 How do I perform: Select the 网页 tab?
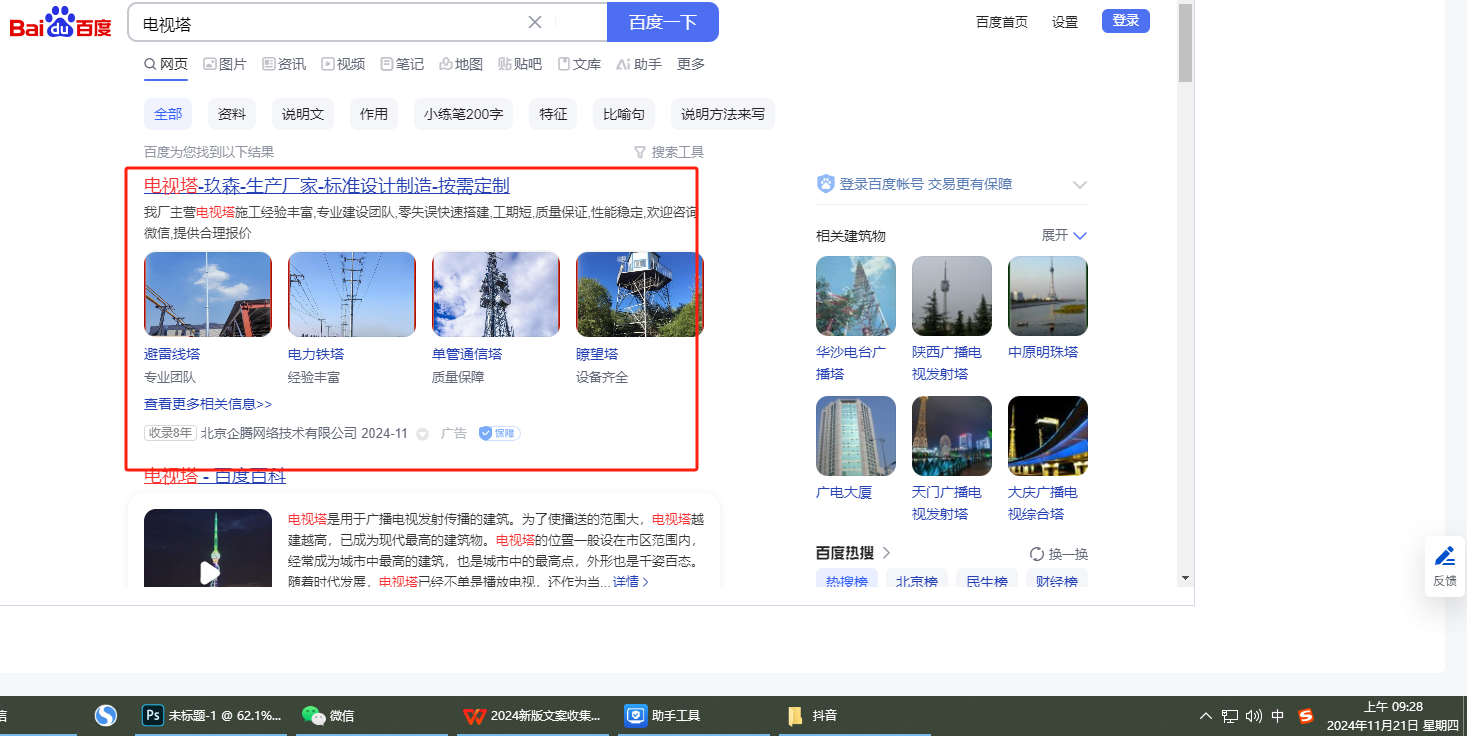166,64
